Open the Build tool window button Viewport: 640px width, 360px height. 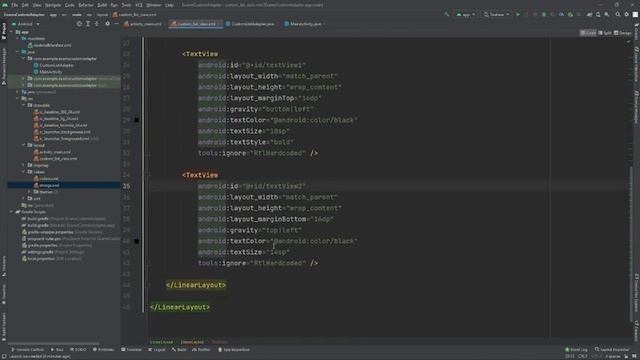pyautogui.click(x=179, y=350)
